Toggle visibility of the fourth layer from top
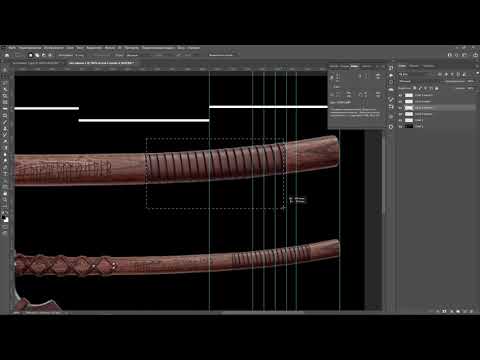 click(400, 114)
